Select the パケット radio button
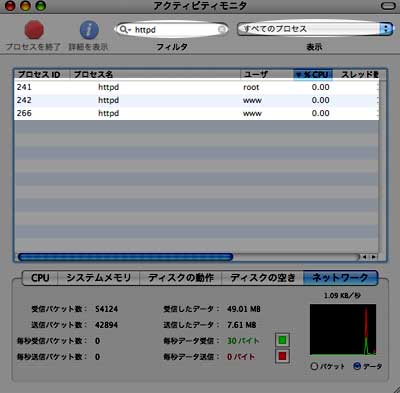400x393 pixels. [314, 366]
